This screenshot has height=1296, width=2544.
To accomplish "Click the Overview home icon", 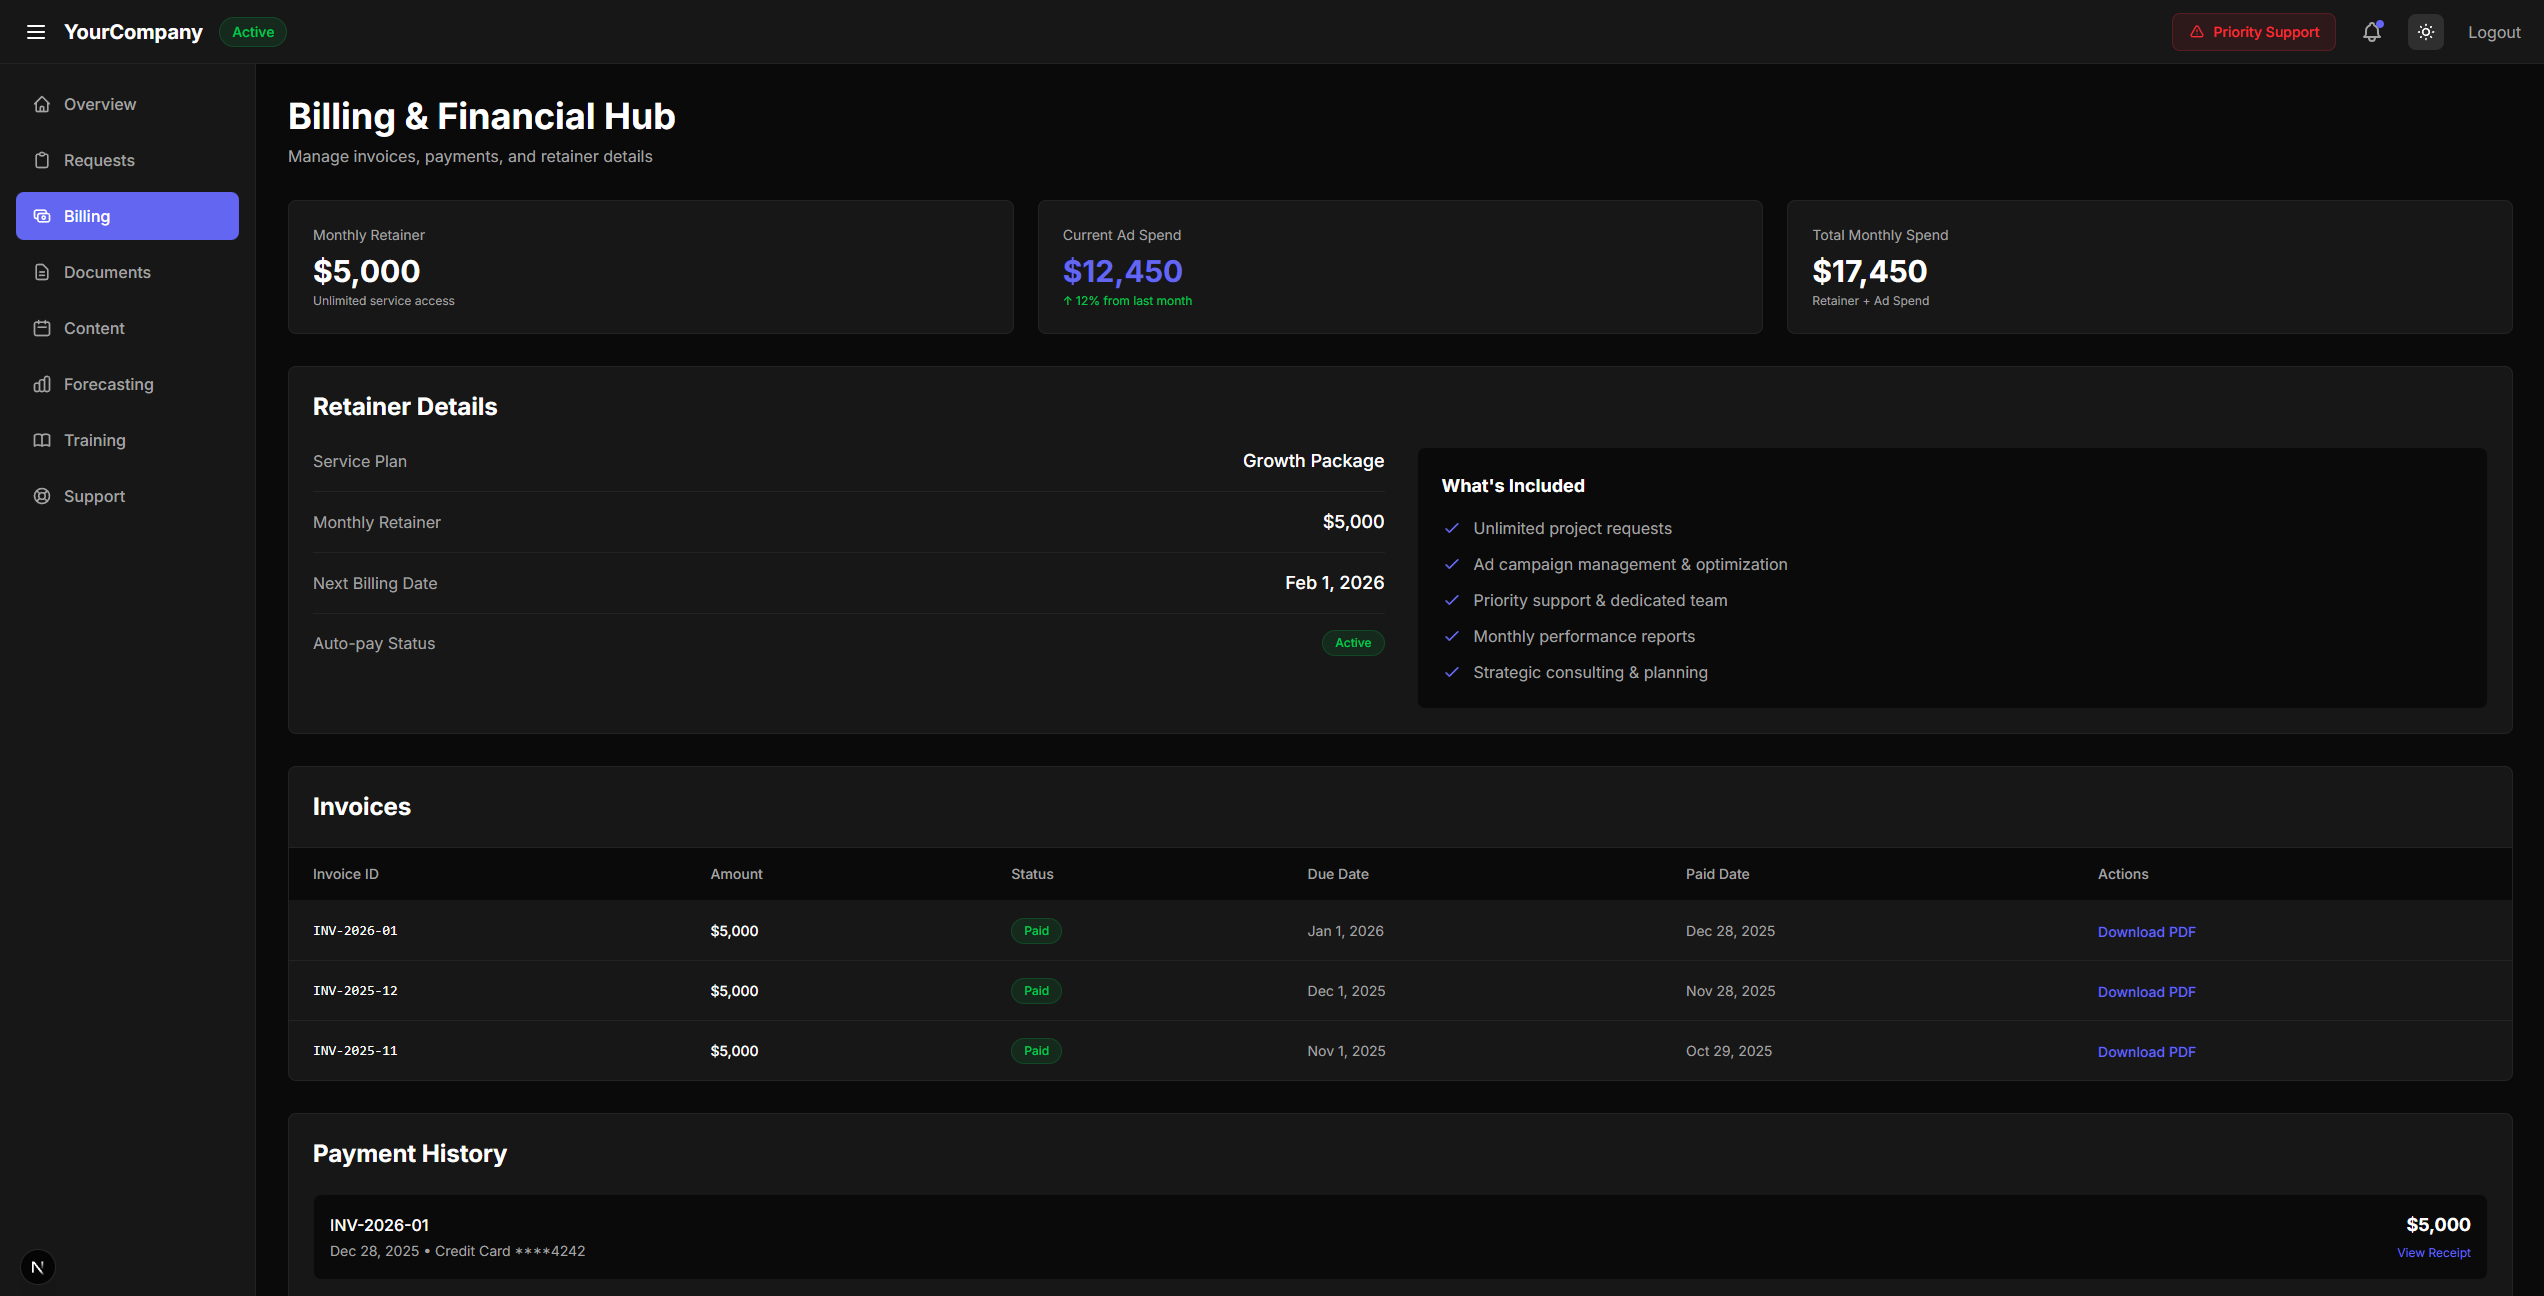I will (42, 104).
